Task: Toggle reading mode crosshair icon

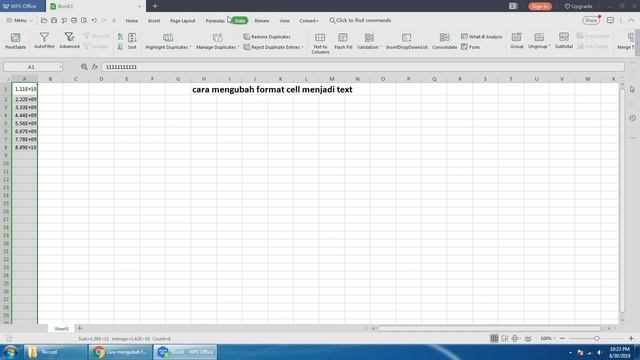Action: tap(516, 338)
